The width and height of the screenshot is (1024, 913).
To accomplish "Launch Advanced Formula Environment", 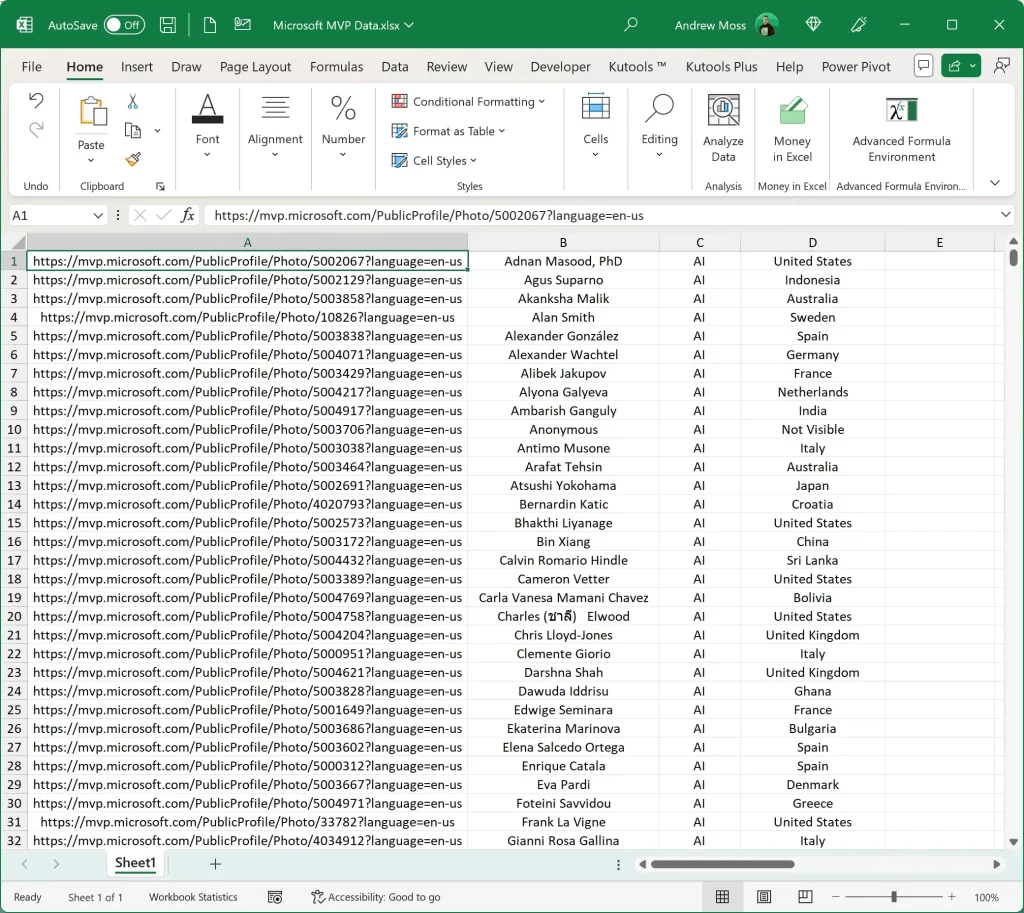I will tap(901, 128).
